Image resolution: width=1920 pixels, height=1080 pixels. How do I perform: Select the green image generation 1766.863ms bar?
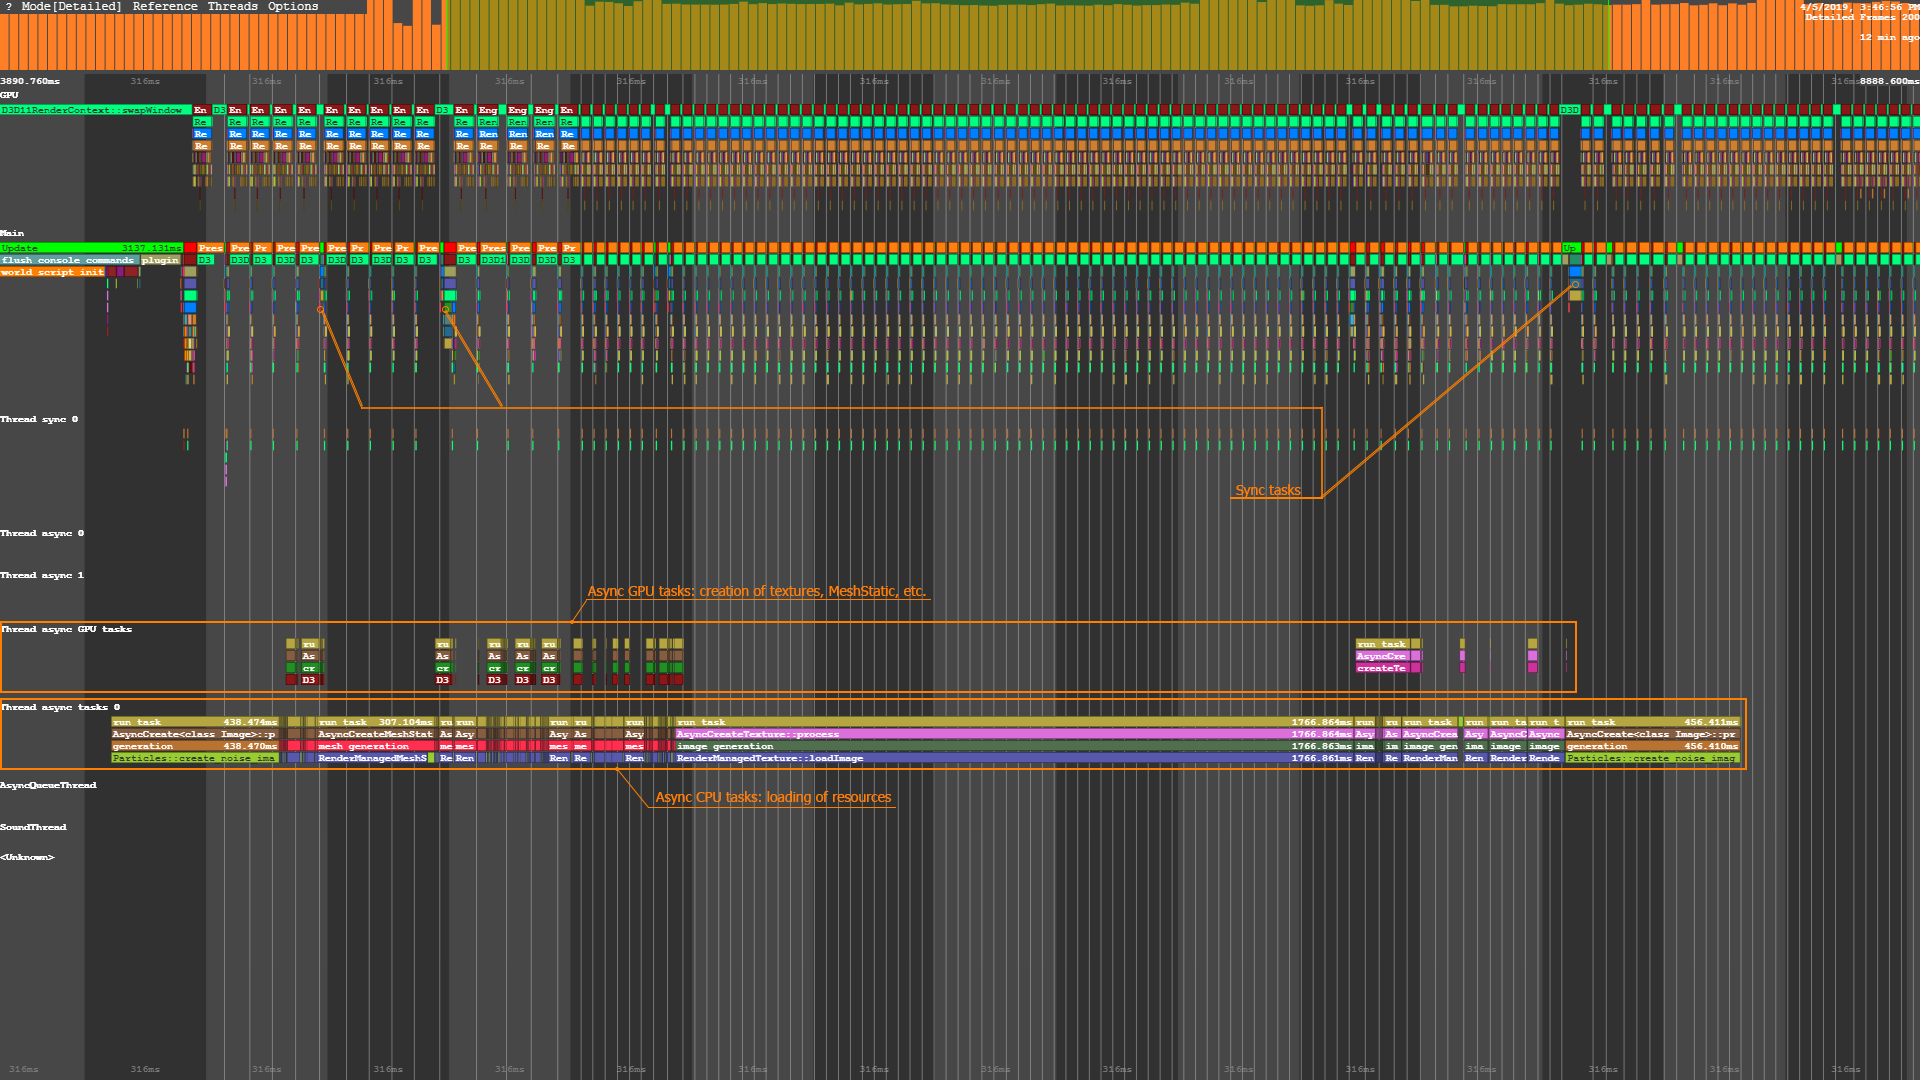coord(1010,746)
